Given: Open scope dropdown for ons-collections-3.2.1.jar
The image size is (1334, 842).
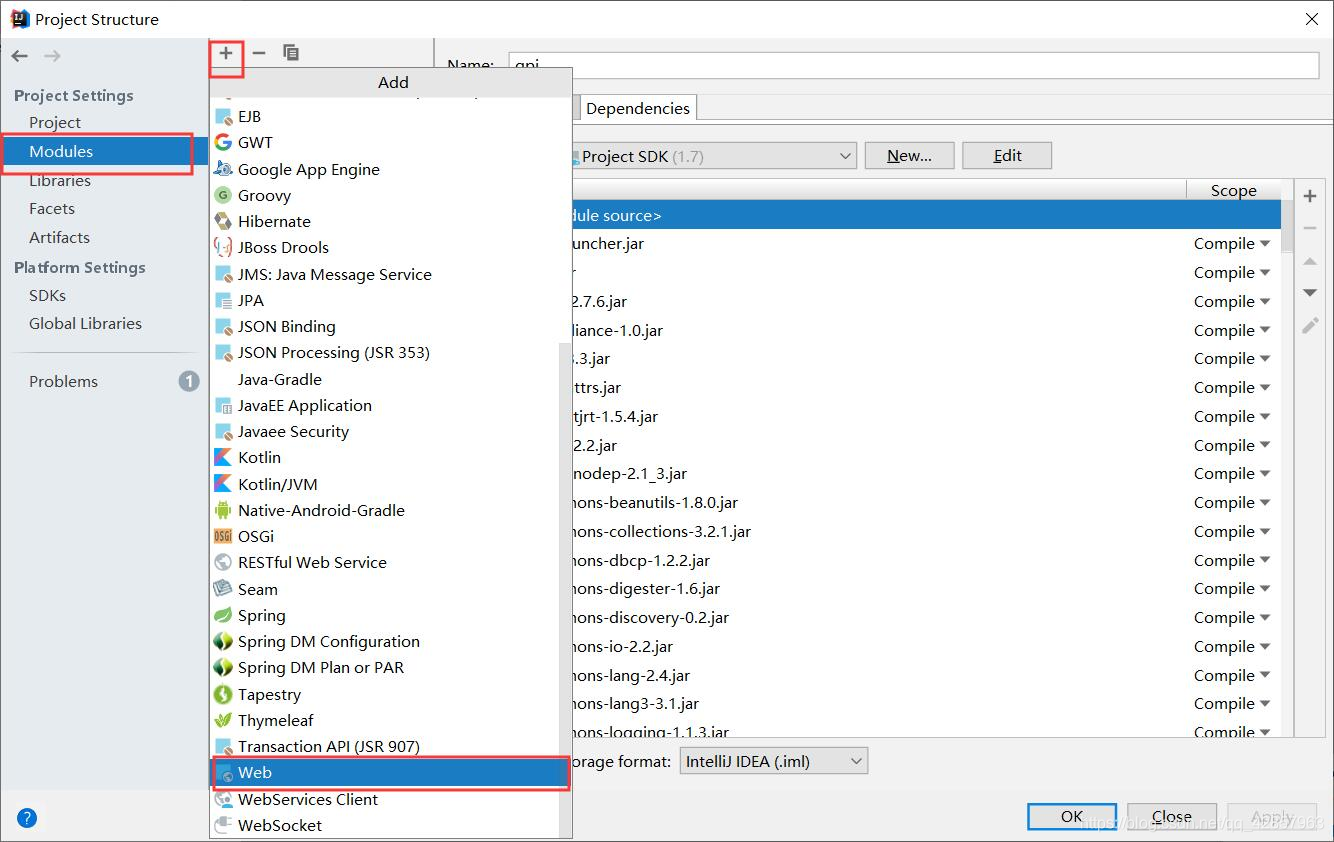Looking at the screenshot, I should 1232,531.
